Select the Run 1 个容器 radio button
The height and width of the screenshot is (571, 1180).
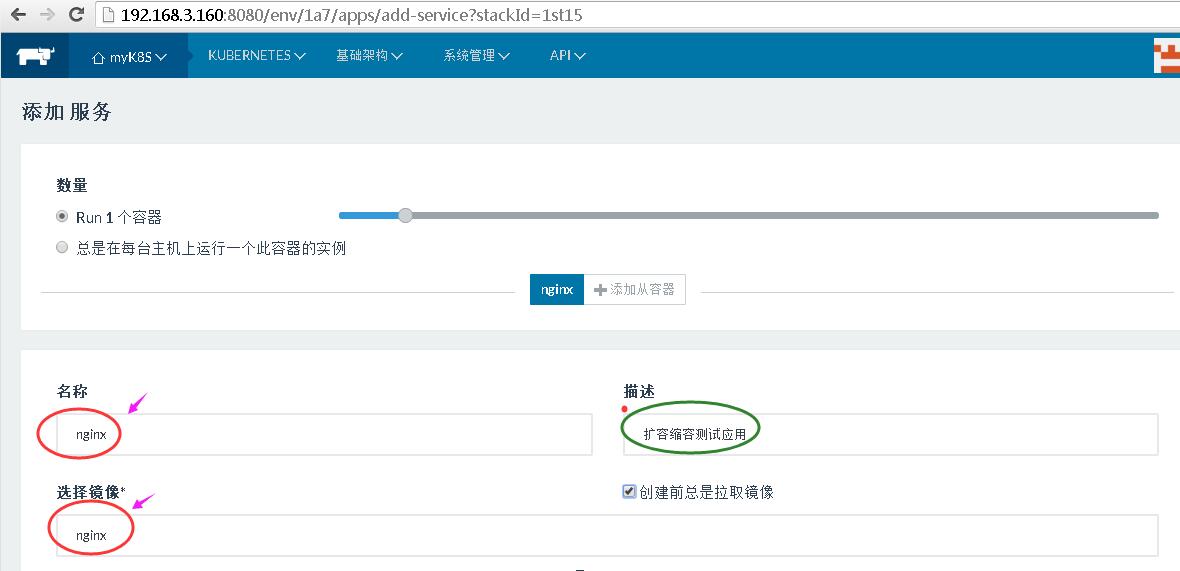tap(62, 217)
